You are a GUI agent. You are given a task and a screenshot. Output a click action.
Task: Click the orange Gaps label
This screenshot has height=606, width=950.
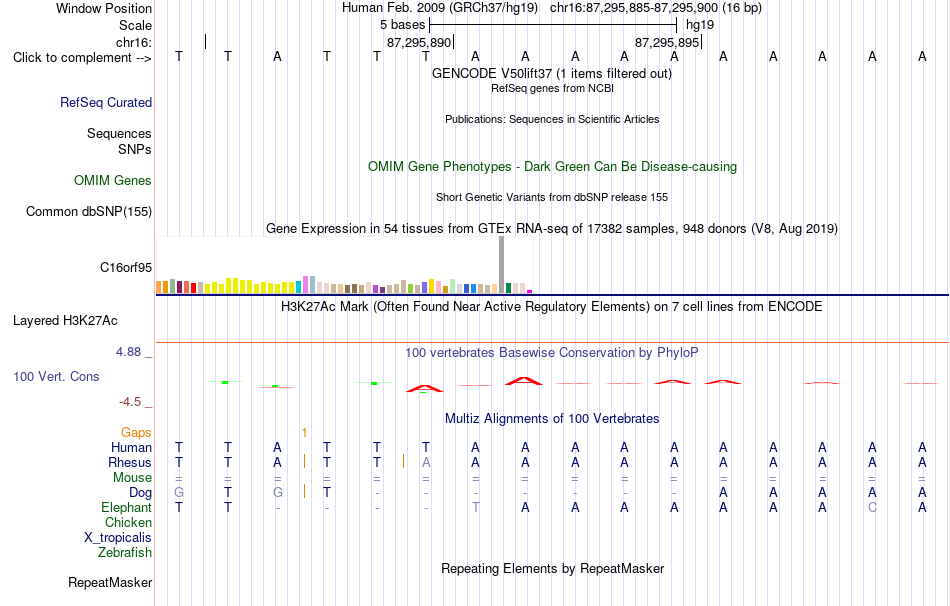[x=136, y=432]
